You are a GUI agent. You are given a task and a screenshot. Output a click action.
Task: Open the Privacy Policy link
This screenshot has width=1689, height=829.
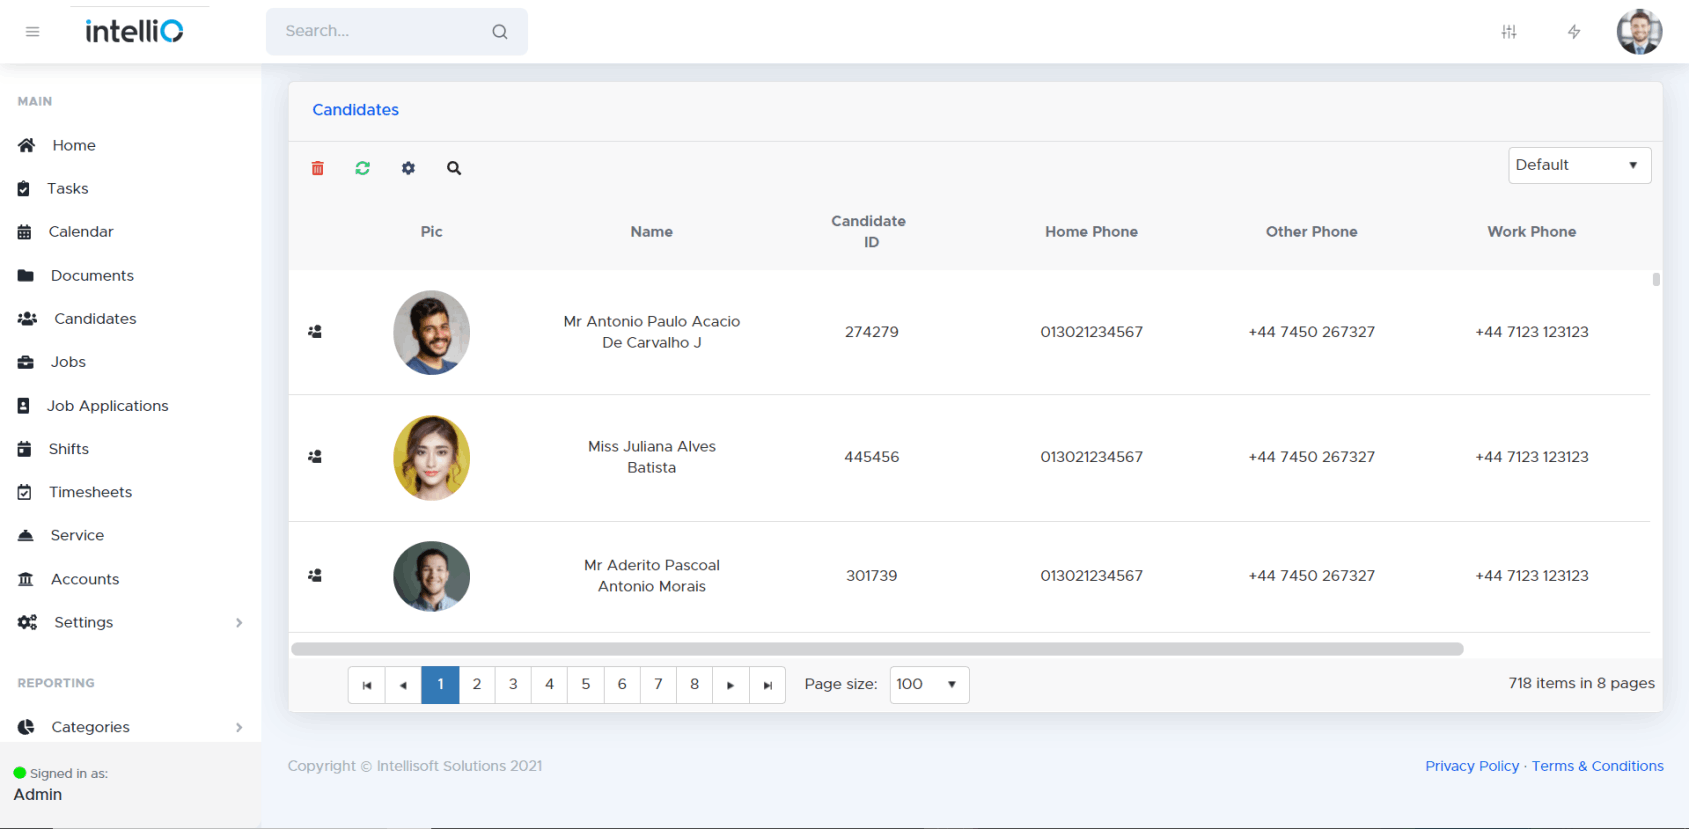pyautogui.click(x=1471, y=766)
